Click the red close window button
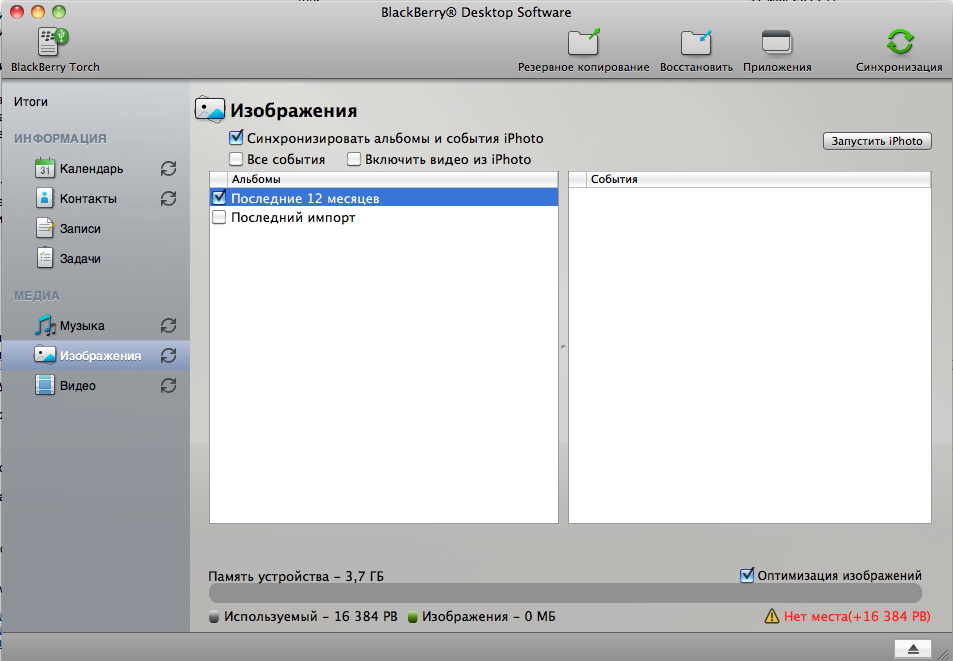This screenshot has height=661, width=953. pos(17,12)
